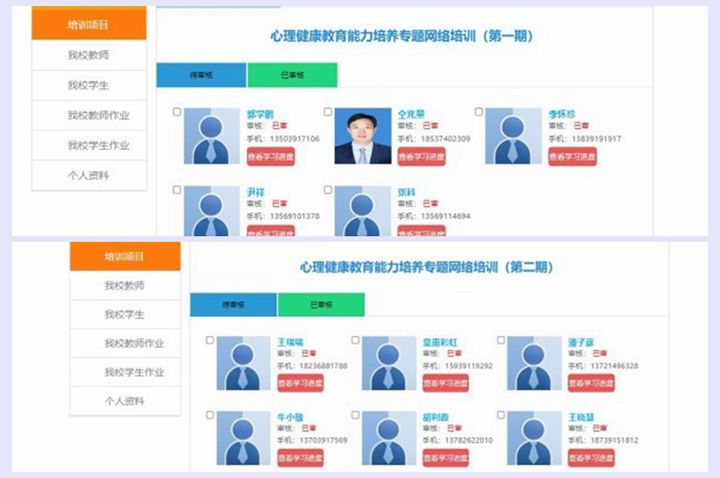Click 查看学习进度 button under phone 18537402309

pyautogui.click(x=421, y=156)
